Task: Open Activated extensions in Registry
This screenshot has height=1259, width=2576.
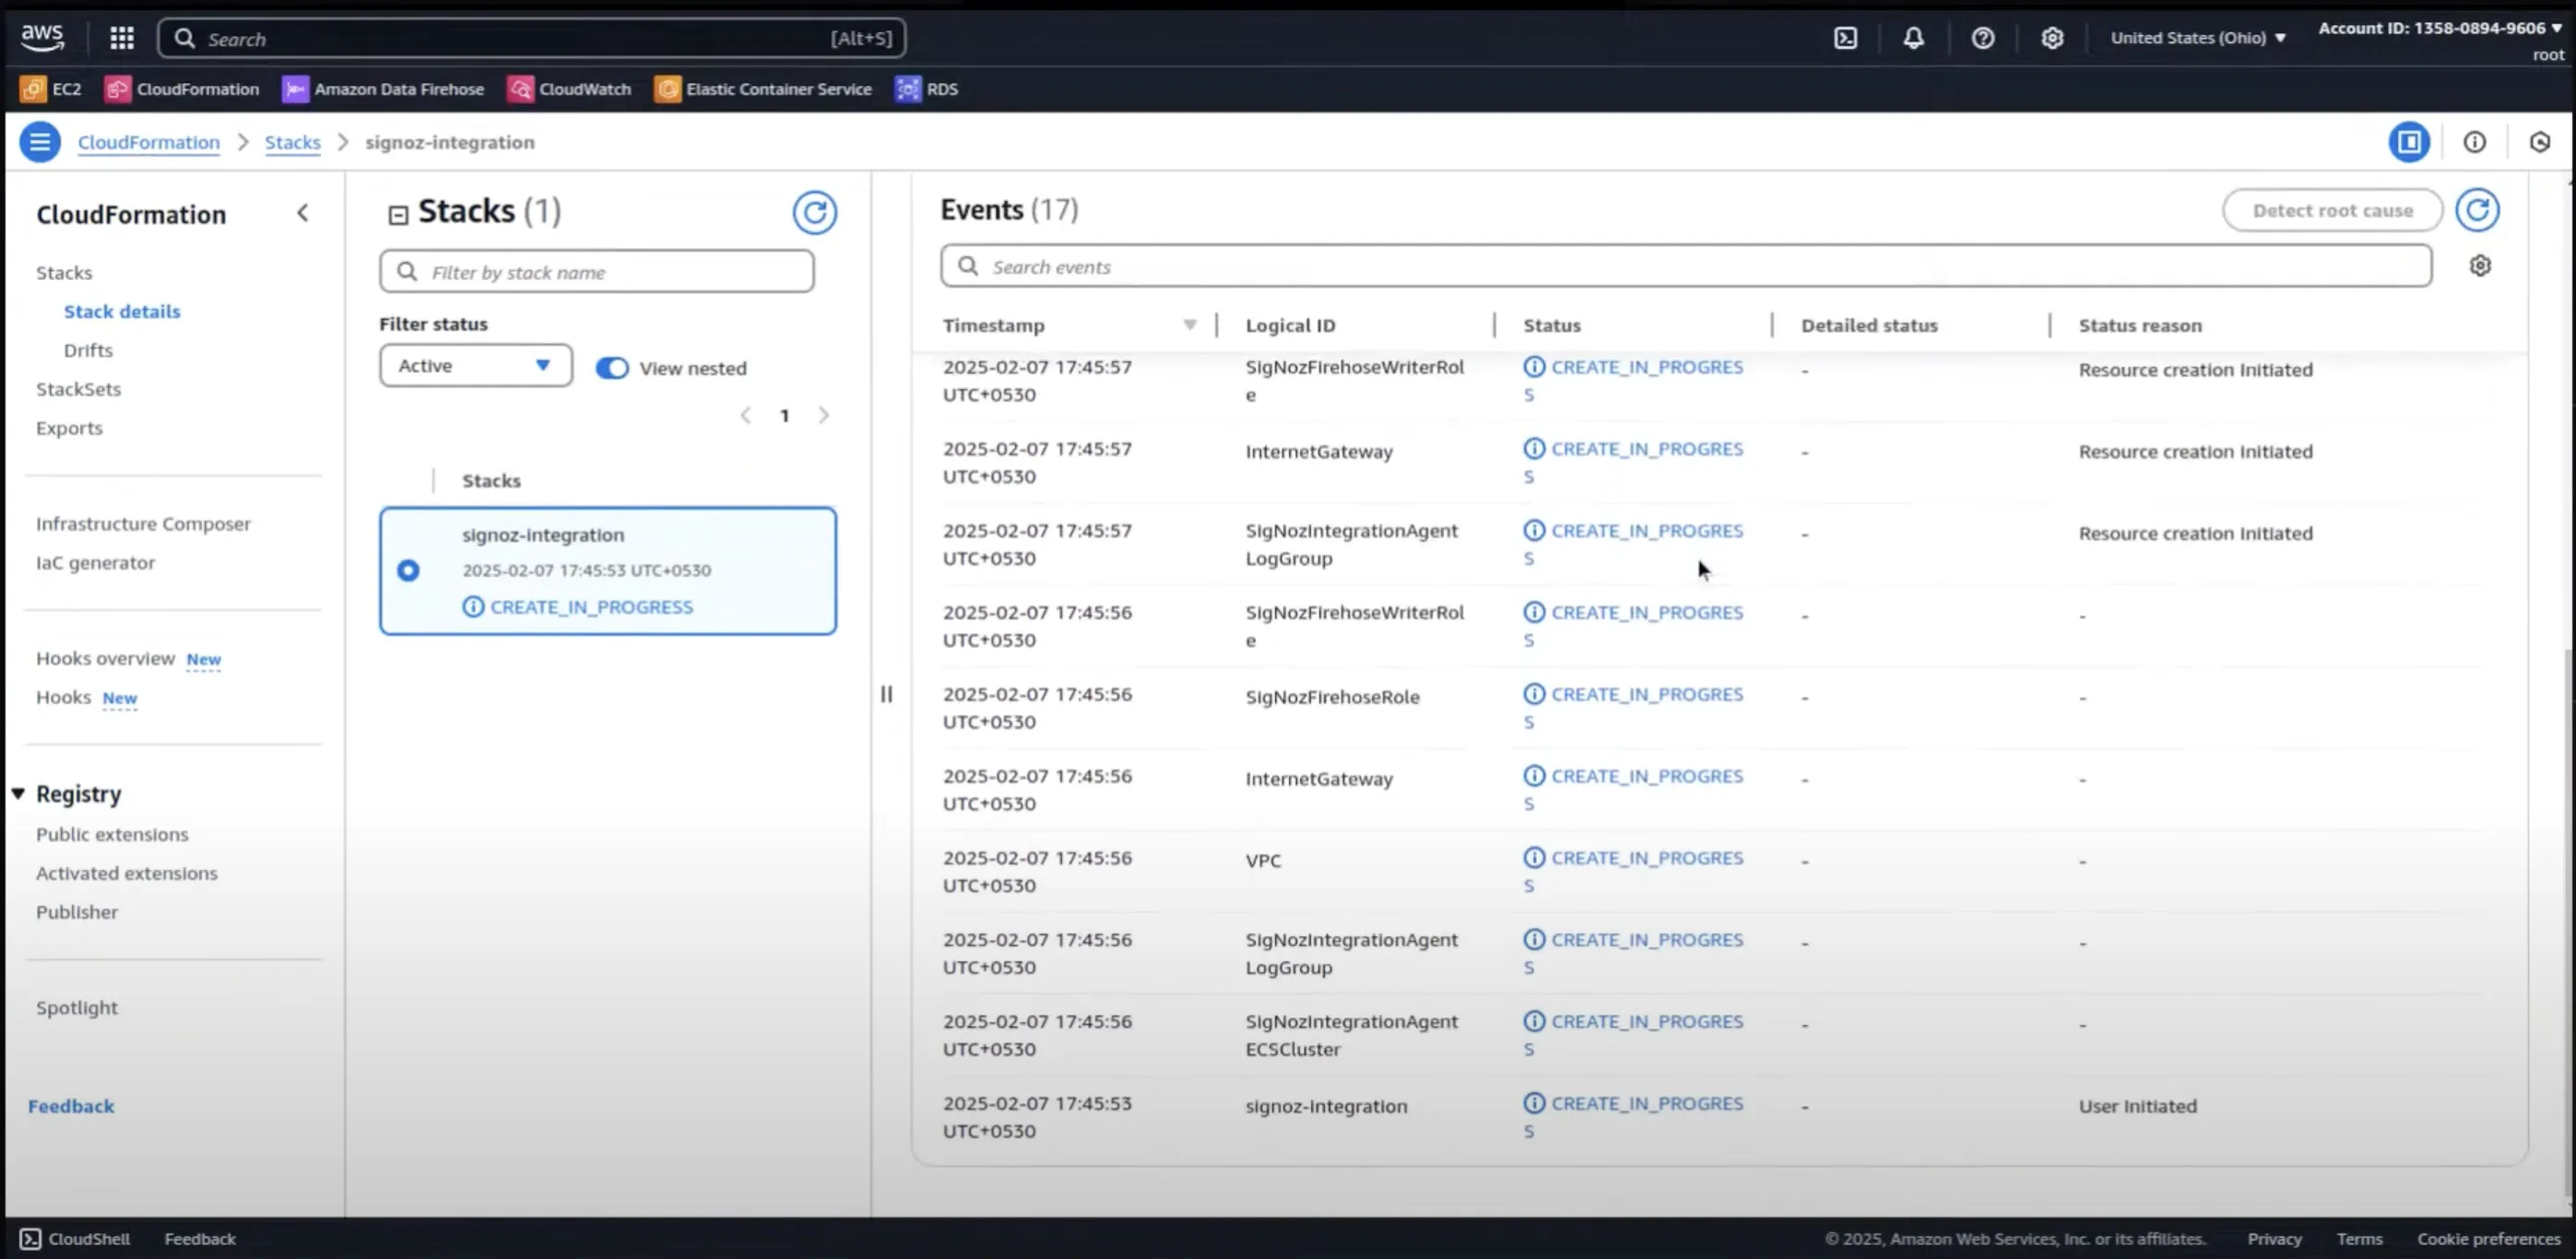Action: [x=126, y=873]
